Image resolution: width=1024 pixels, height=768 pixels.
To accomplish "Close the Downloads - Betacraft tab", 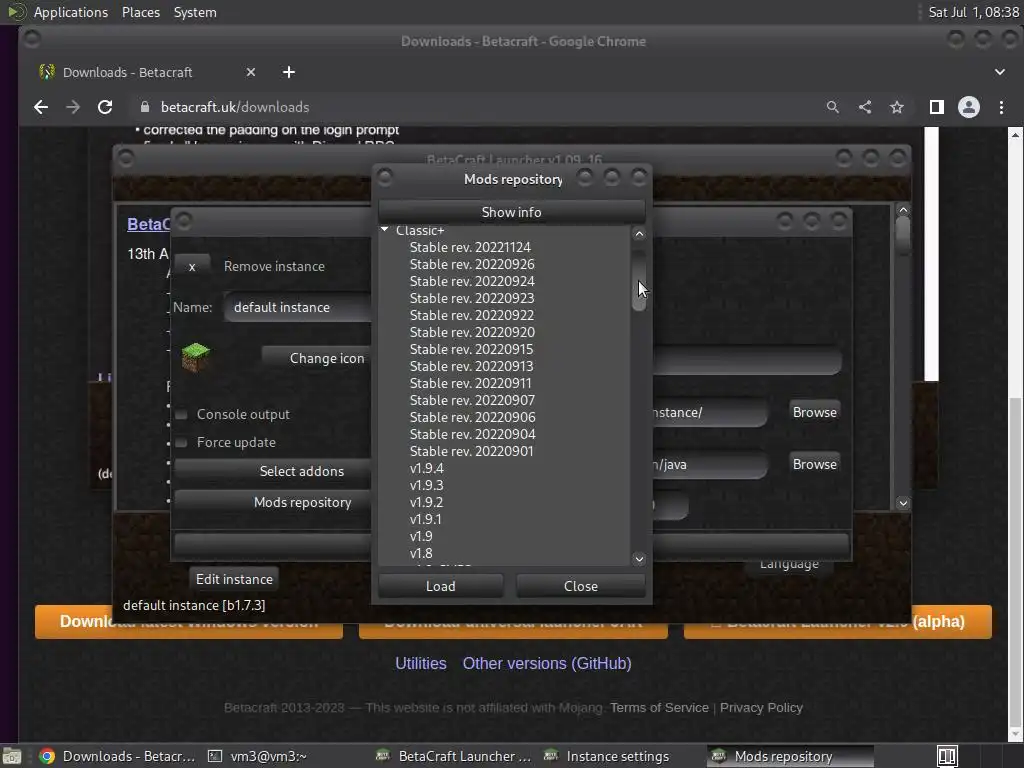I will [251, 72].
